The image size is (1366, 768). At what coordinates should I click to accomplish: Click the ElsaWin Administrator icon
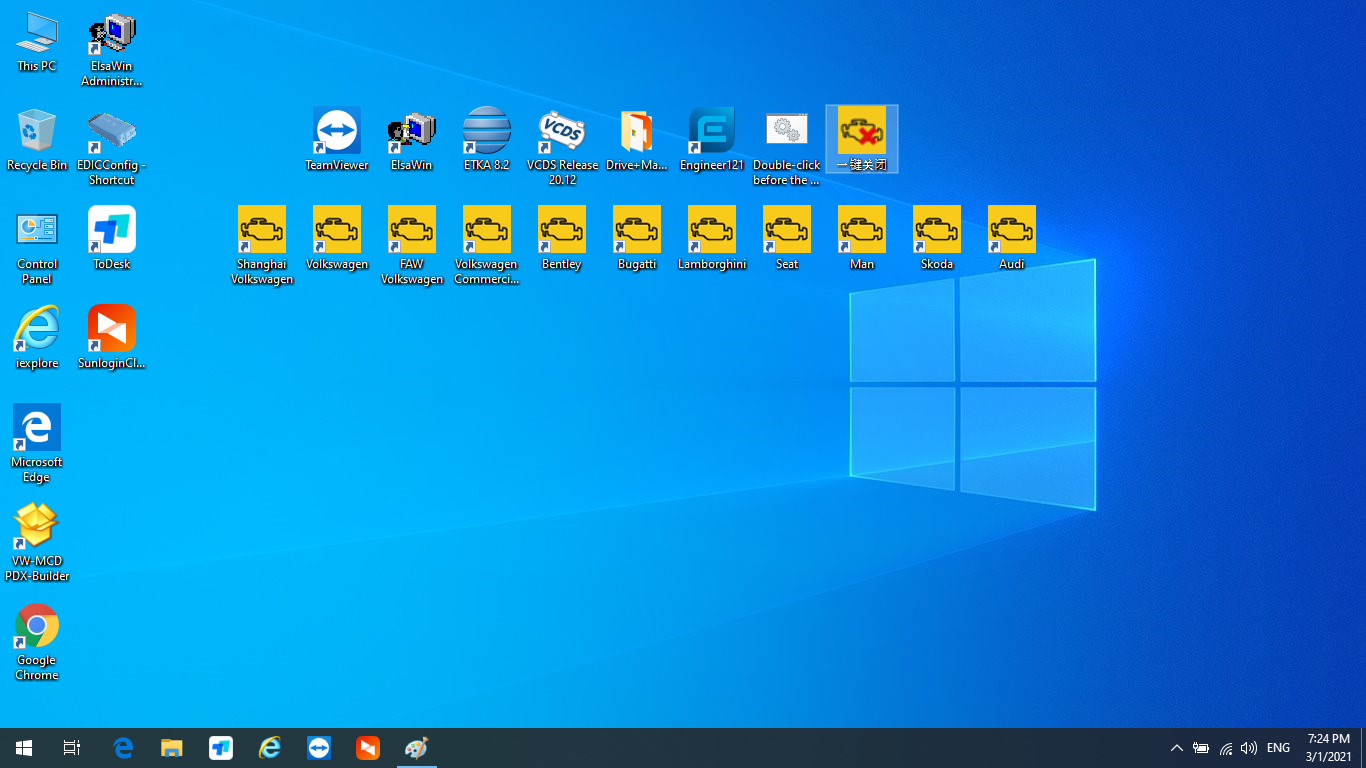tap(111, 34)
